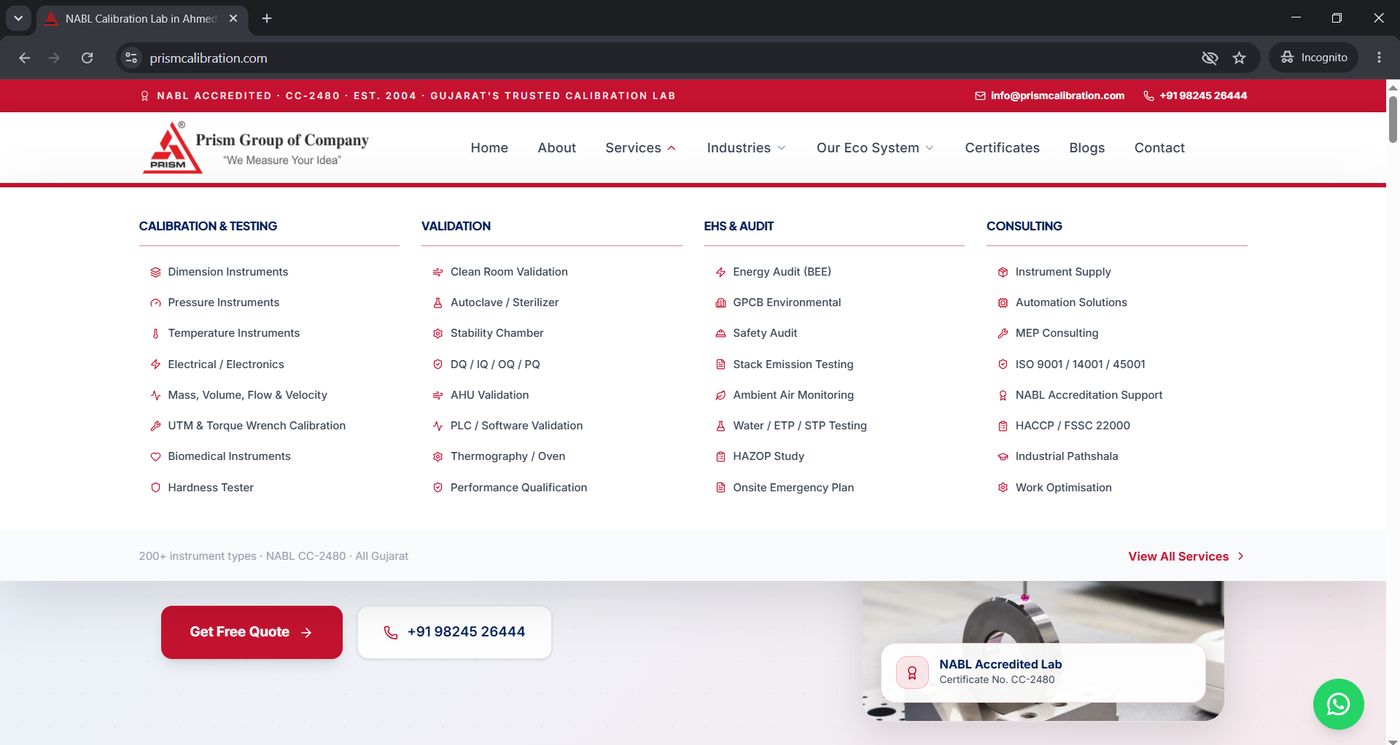The image size is (1400, 745).
Task: Click the phone icon in red top bar
Action: [1148, 96]
